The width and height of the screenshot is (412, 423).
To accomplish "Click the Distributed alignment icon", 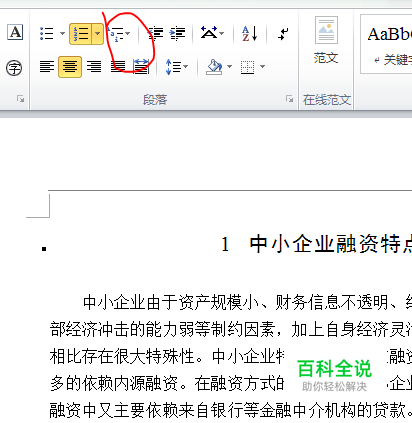I will point(141,67).
